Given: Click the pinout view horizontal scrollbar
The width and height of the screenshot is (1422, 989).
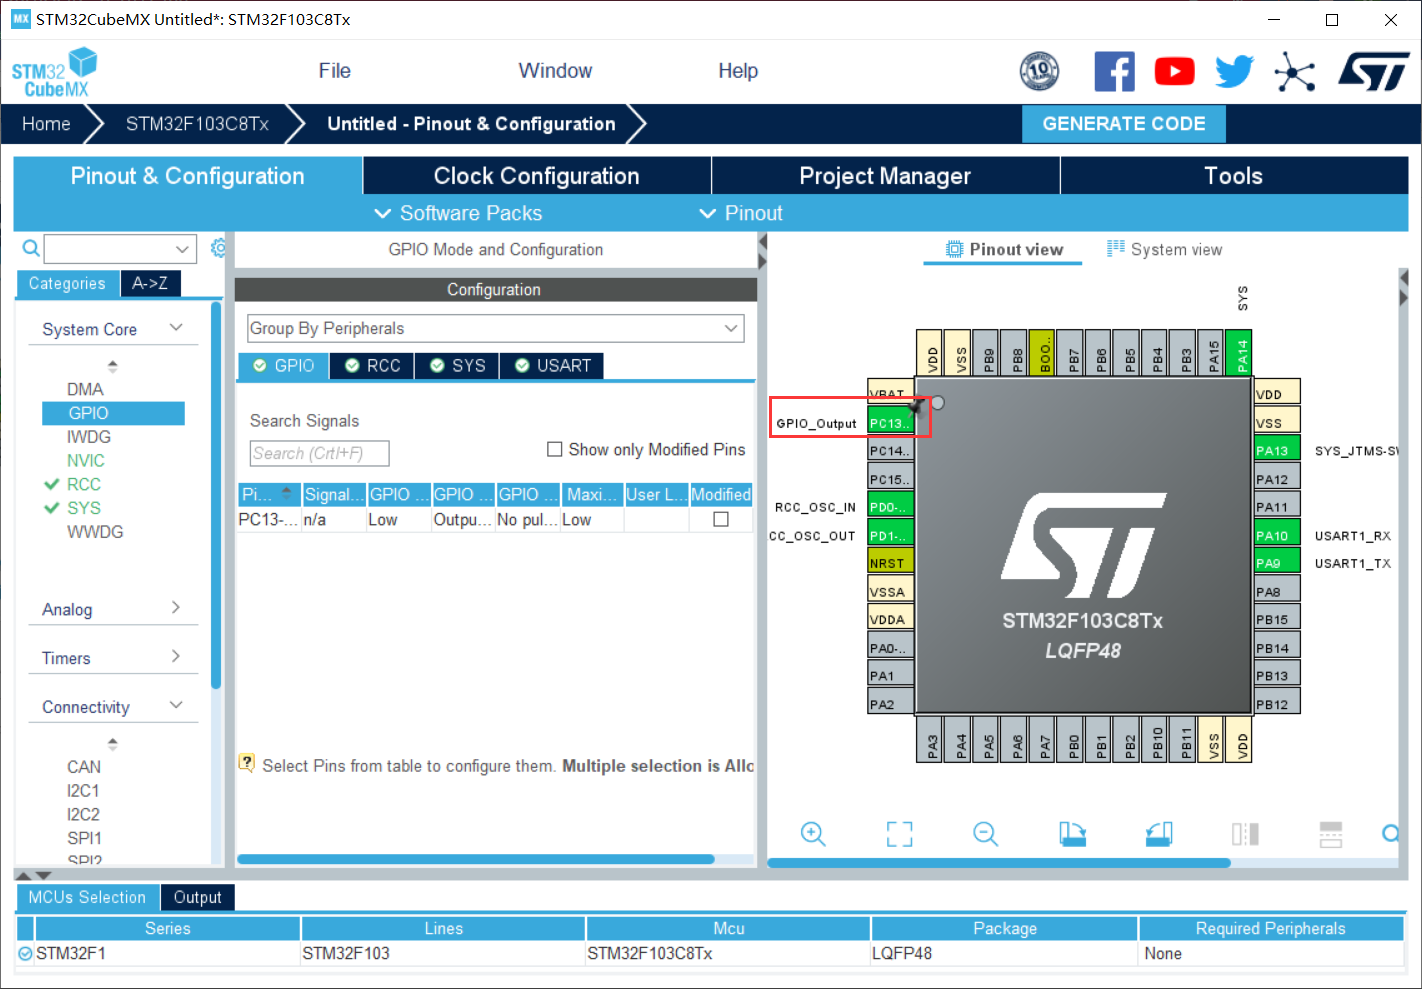Looking at the screenshot, I should pyautogui.click(x=999, y=862).
